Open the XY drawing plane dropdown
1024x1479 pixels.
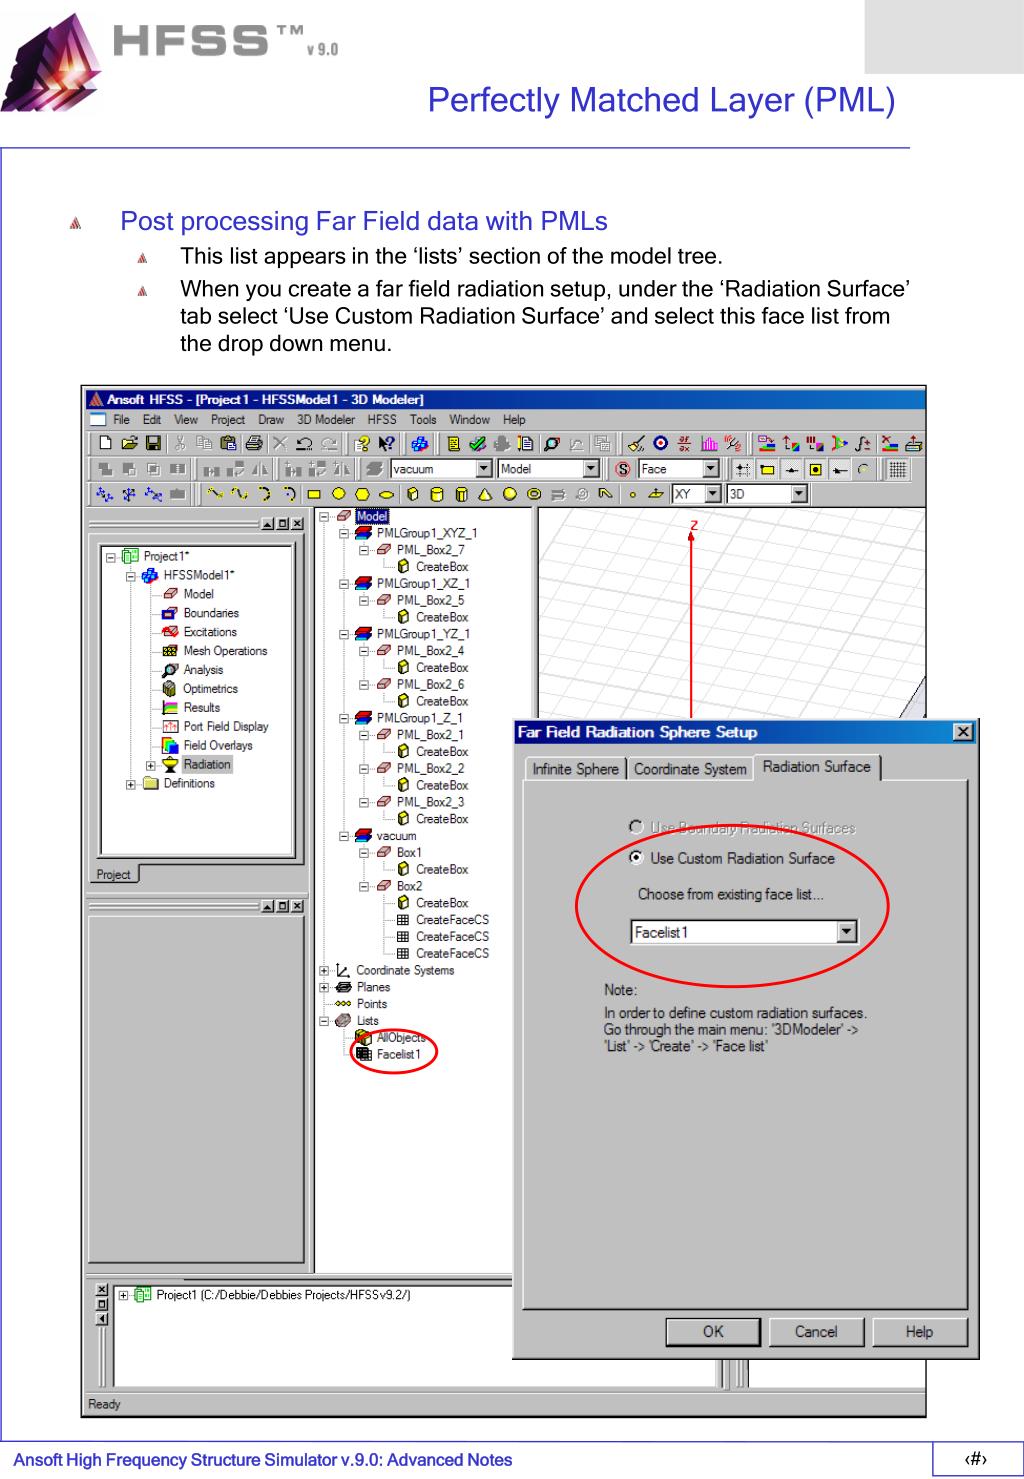[x=712, y=494]
